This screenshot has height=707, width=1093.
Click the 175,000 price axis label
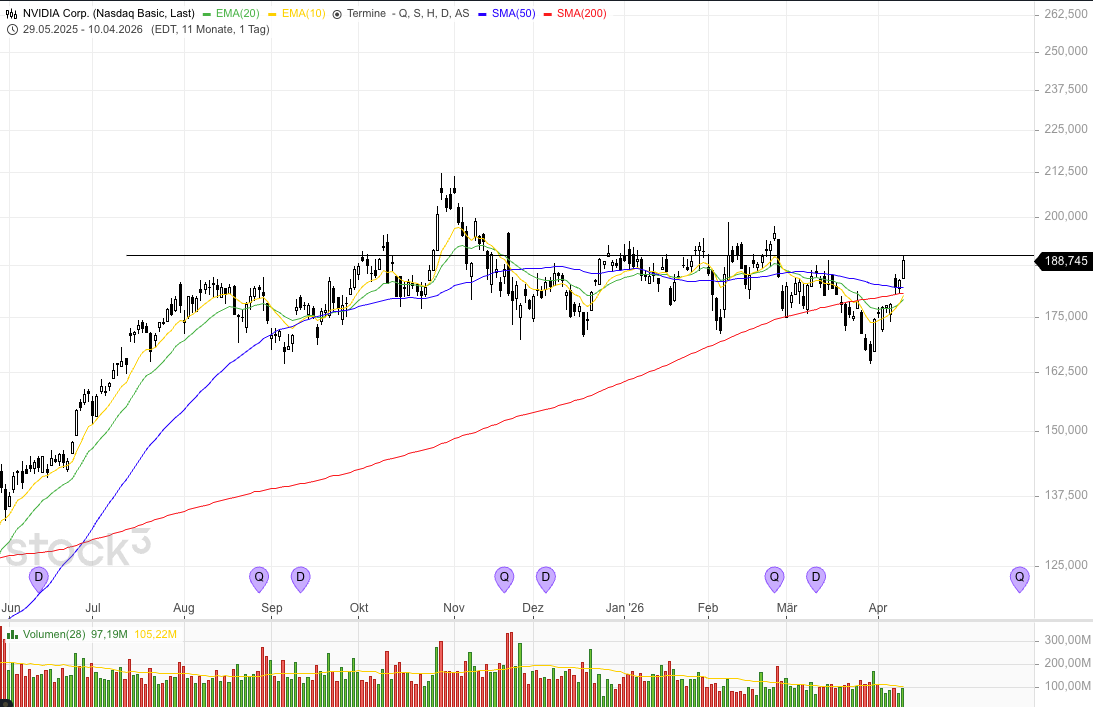tap(1066, 317)
